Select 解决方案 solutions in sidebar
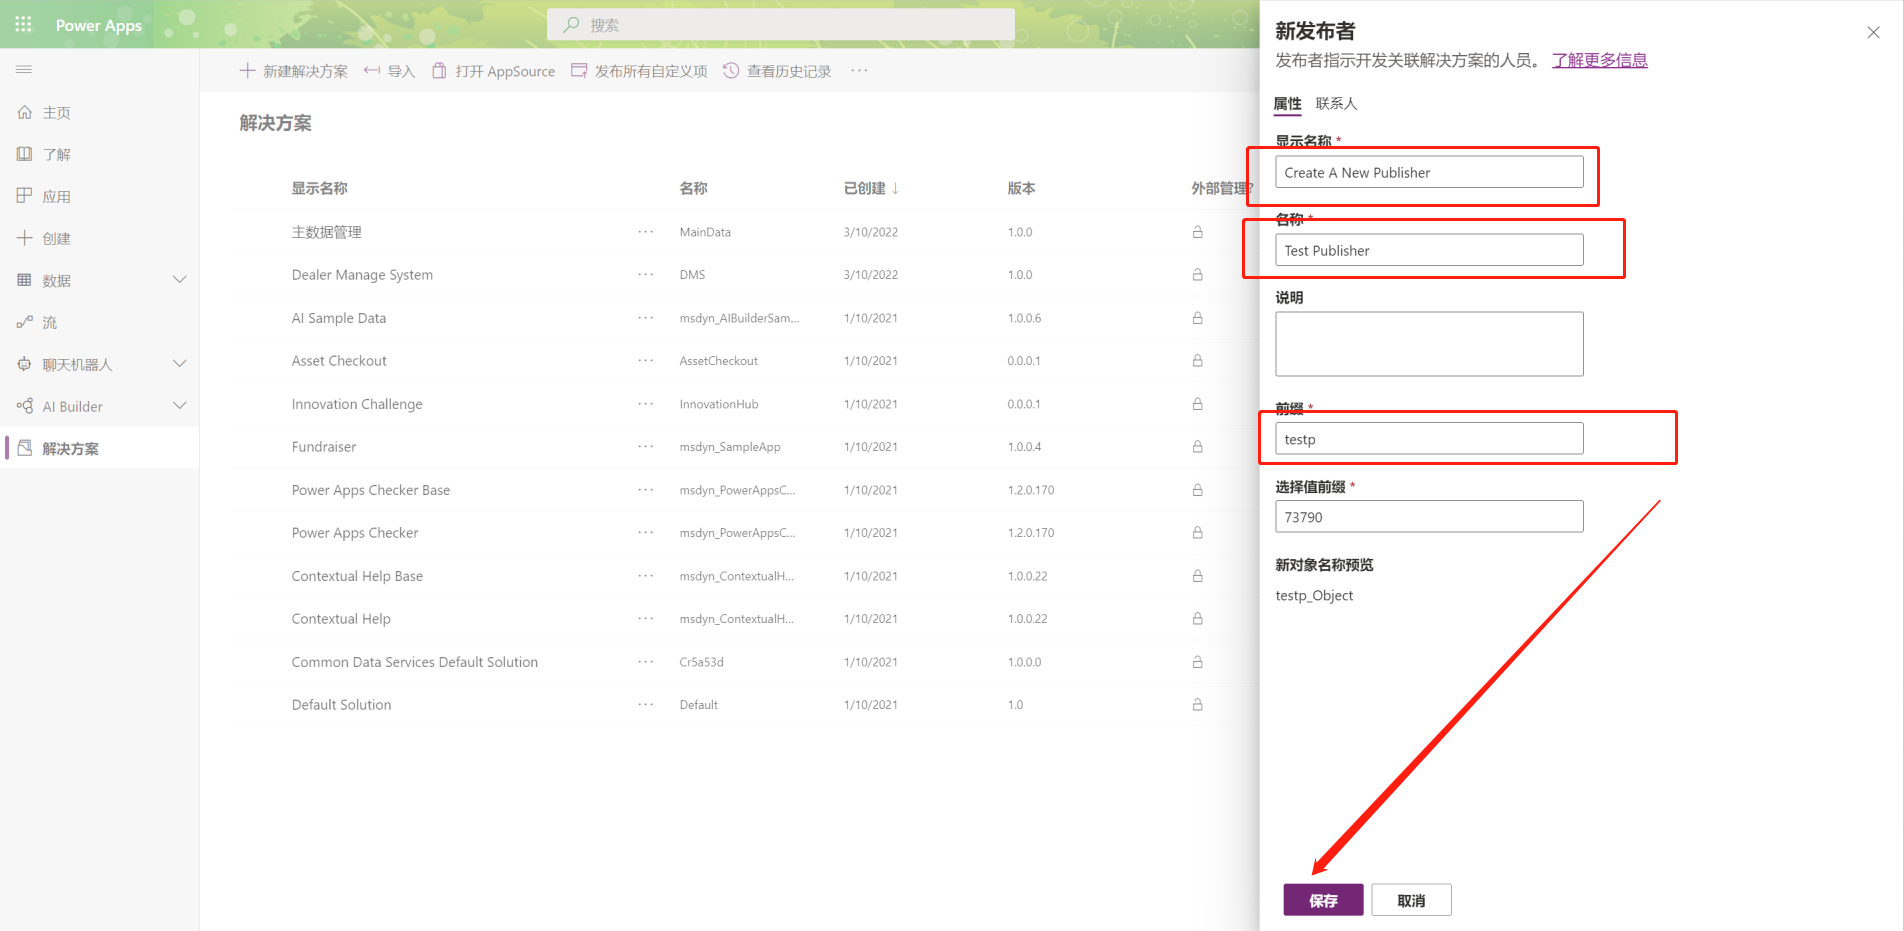Screen dimensions: 1904x931 click(71, 449)
